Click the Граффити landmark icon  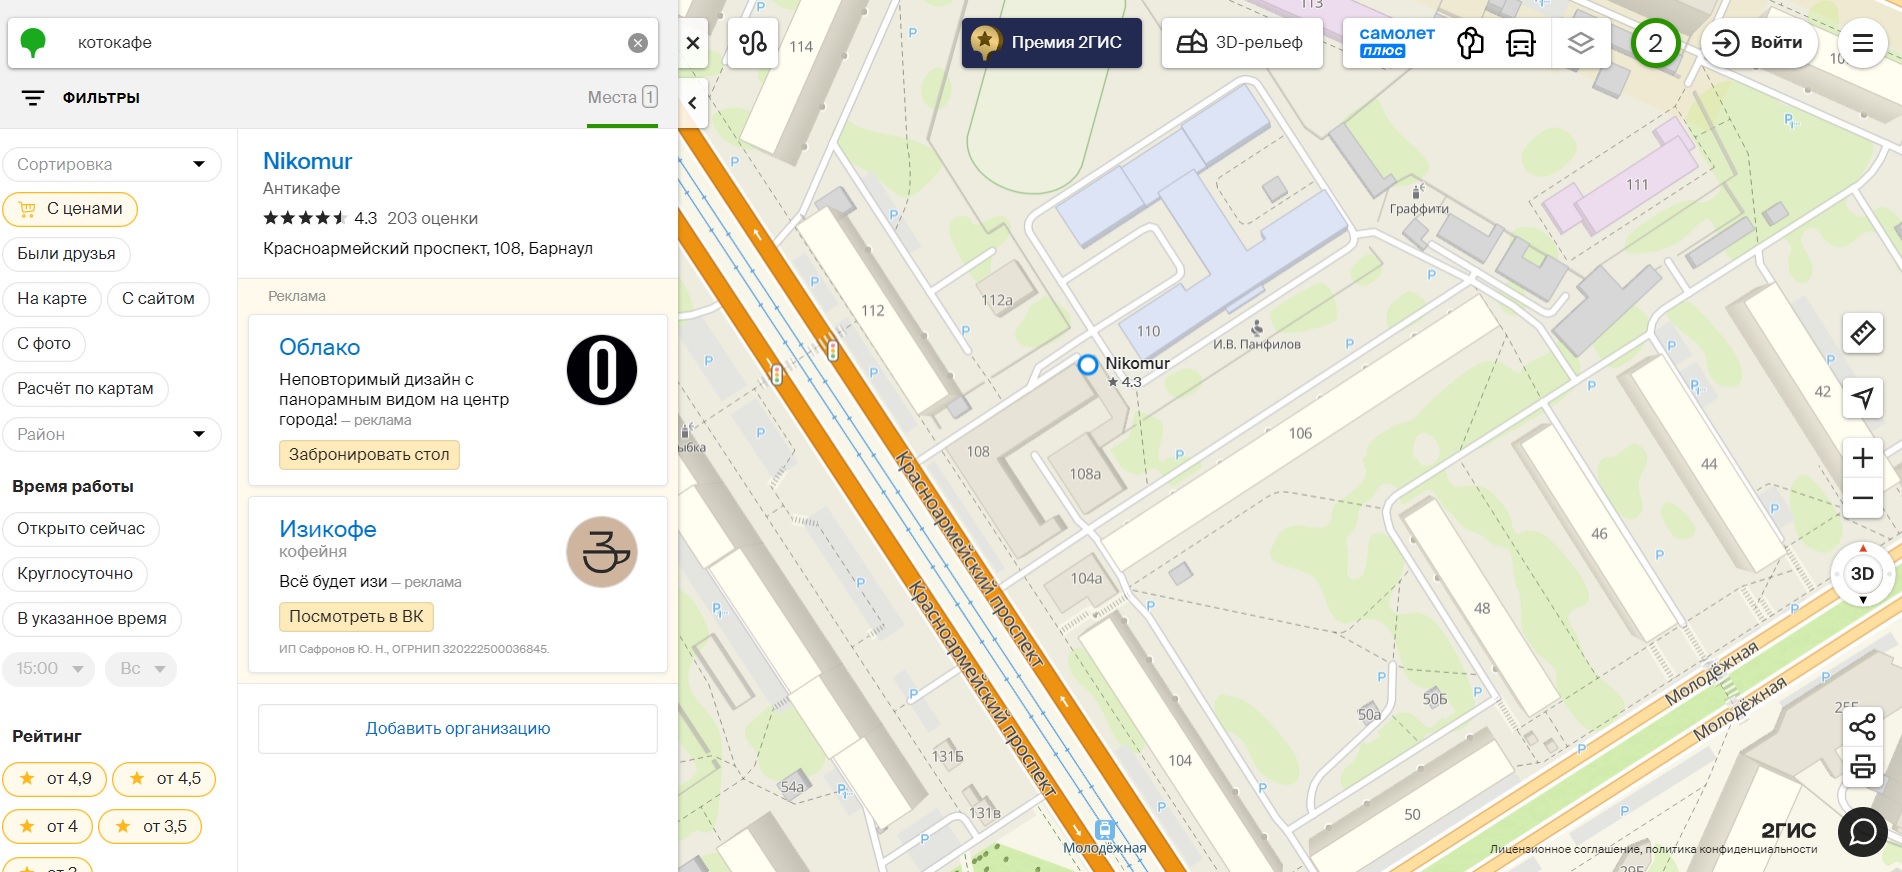[1416, 191]
